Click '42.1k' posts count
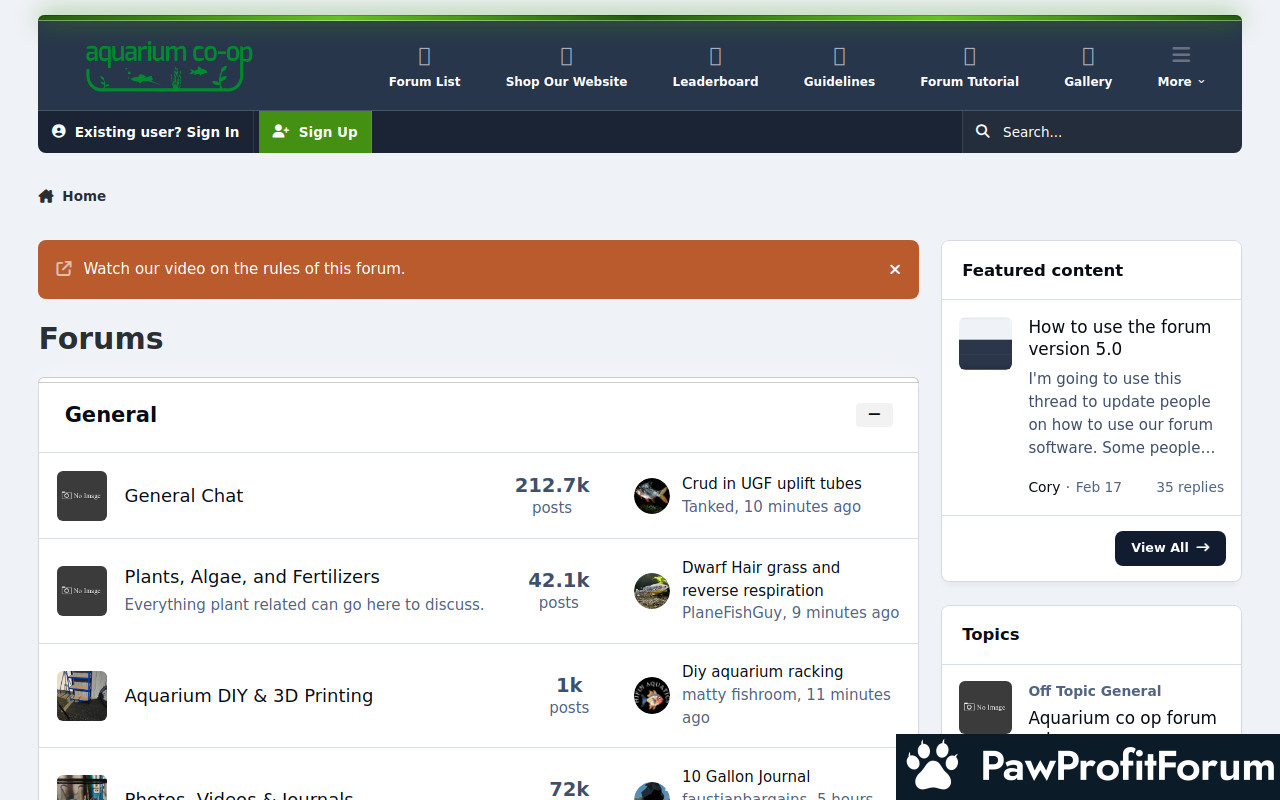 [559, 580]
